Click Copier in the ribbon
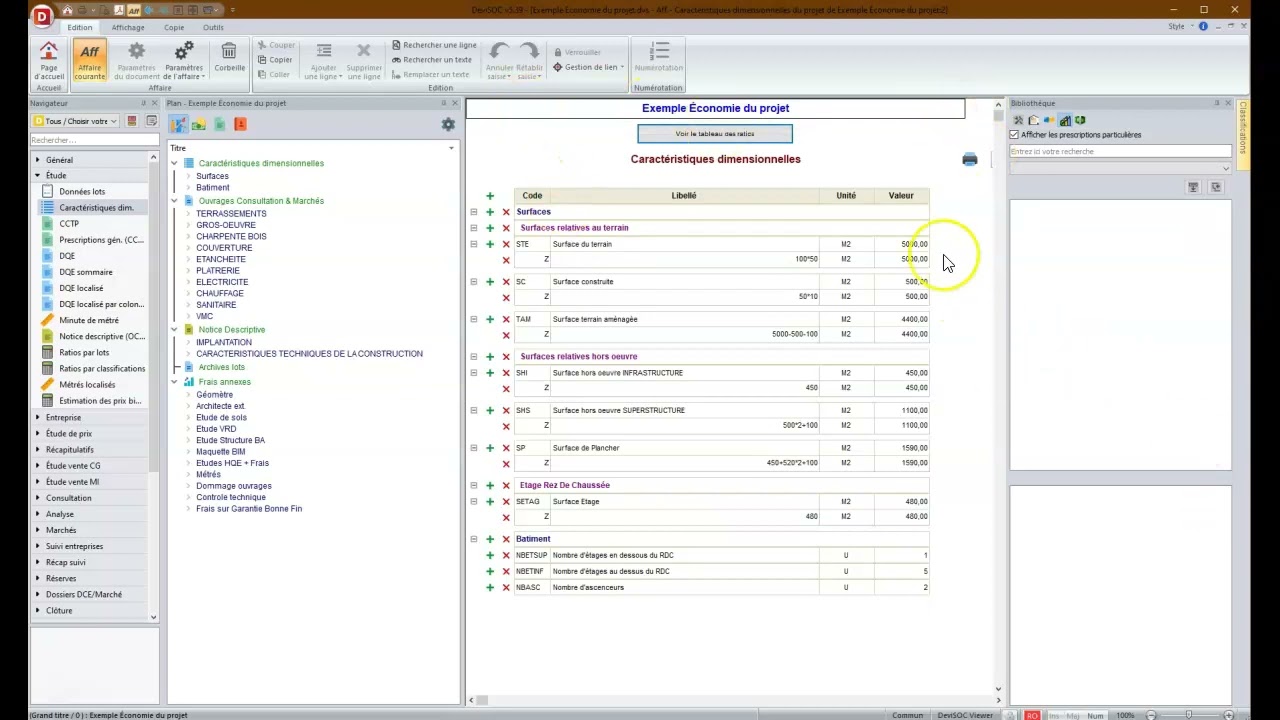Viewport: 1280px width, 720px height. point(276,60)
